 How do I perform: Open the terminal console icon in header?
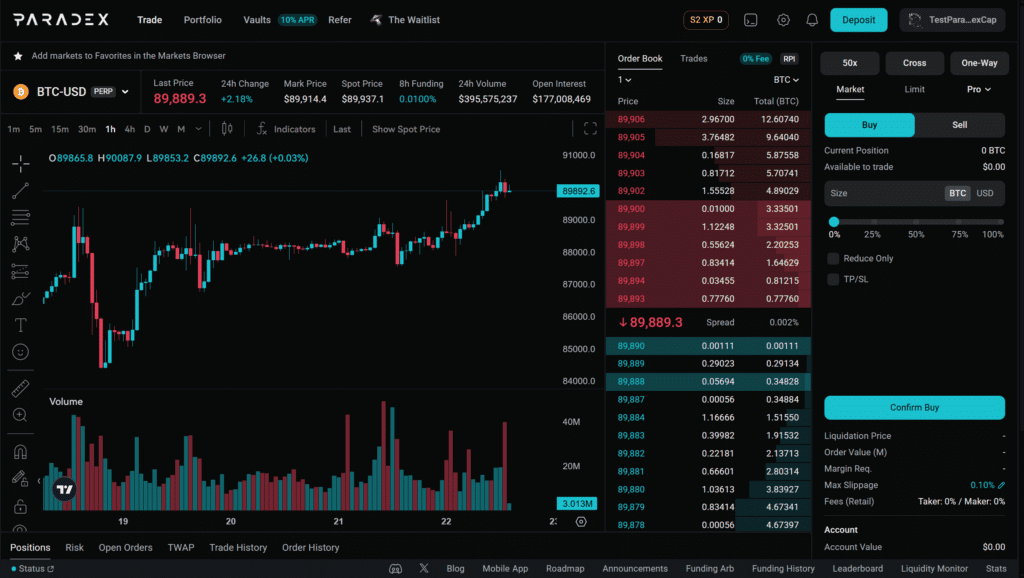(750, 20)
